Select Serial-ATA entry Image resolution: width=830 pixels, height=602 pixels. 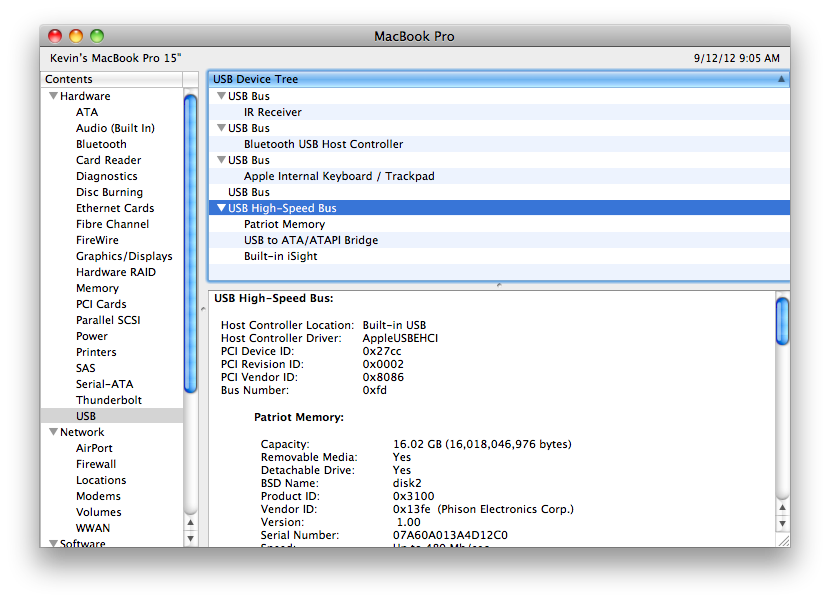(x=105, y=384)
